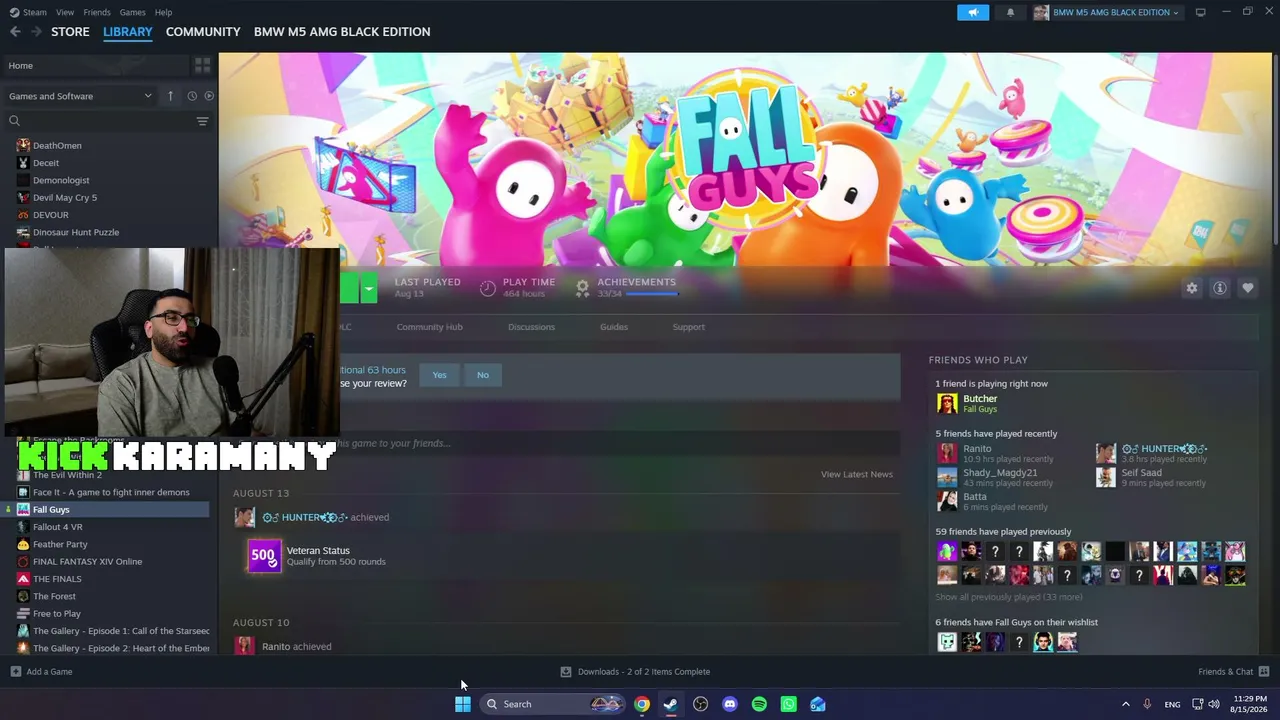Show all previously played friends
The height and width of the screenshot is (720, 1280).
1008,597
